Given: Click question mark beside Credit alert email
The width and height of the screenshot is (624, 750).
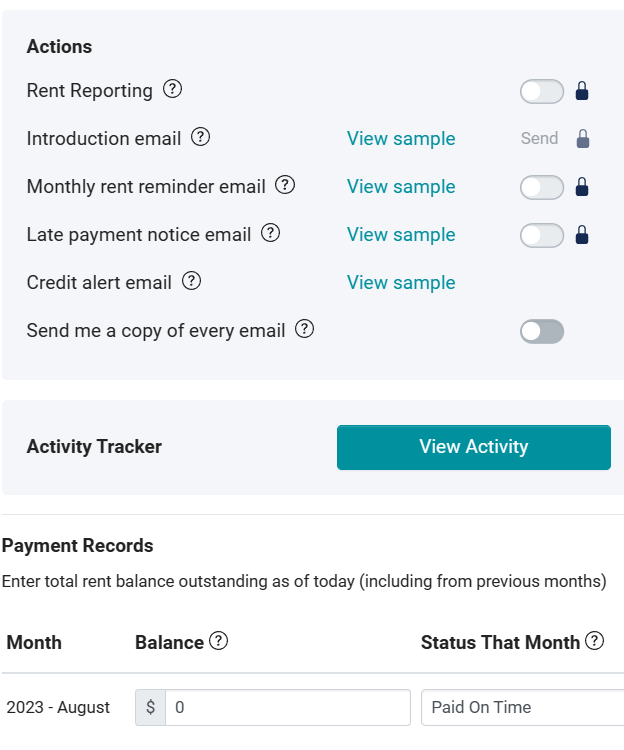Looking at the screenshot, I should pos(191,281).
